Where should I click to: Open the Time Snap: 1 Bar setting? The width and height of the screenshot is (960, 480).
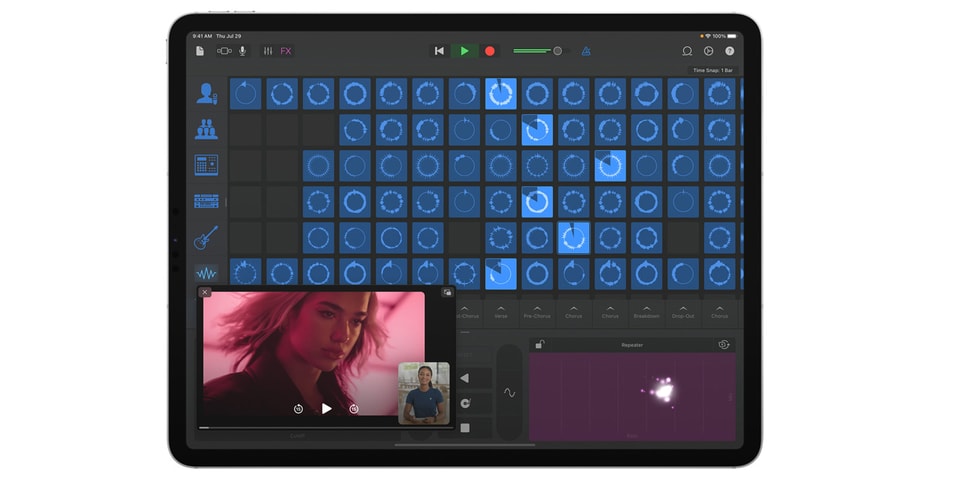click(x=713, y=70)
